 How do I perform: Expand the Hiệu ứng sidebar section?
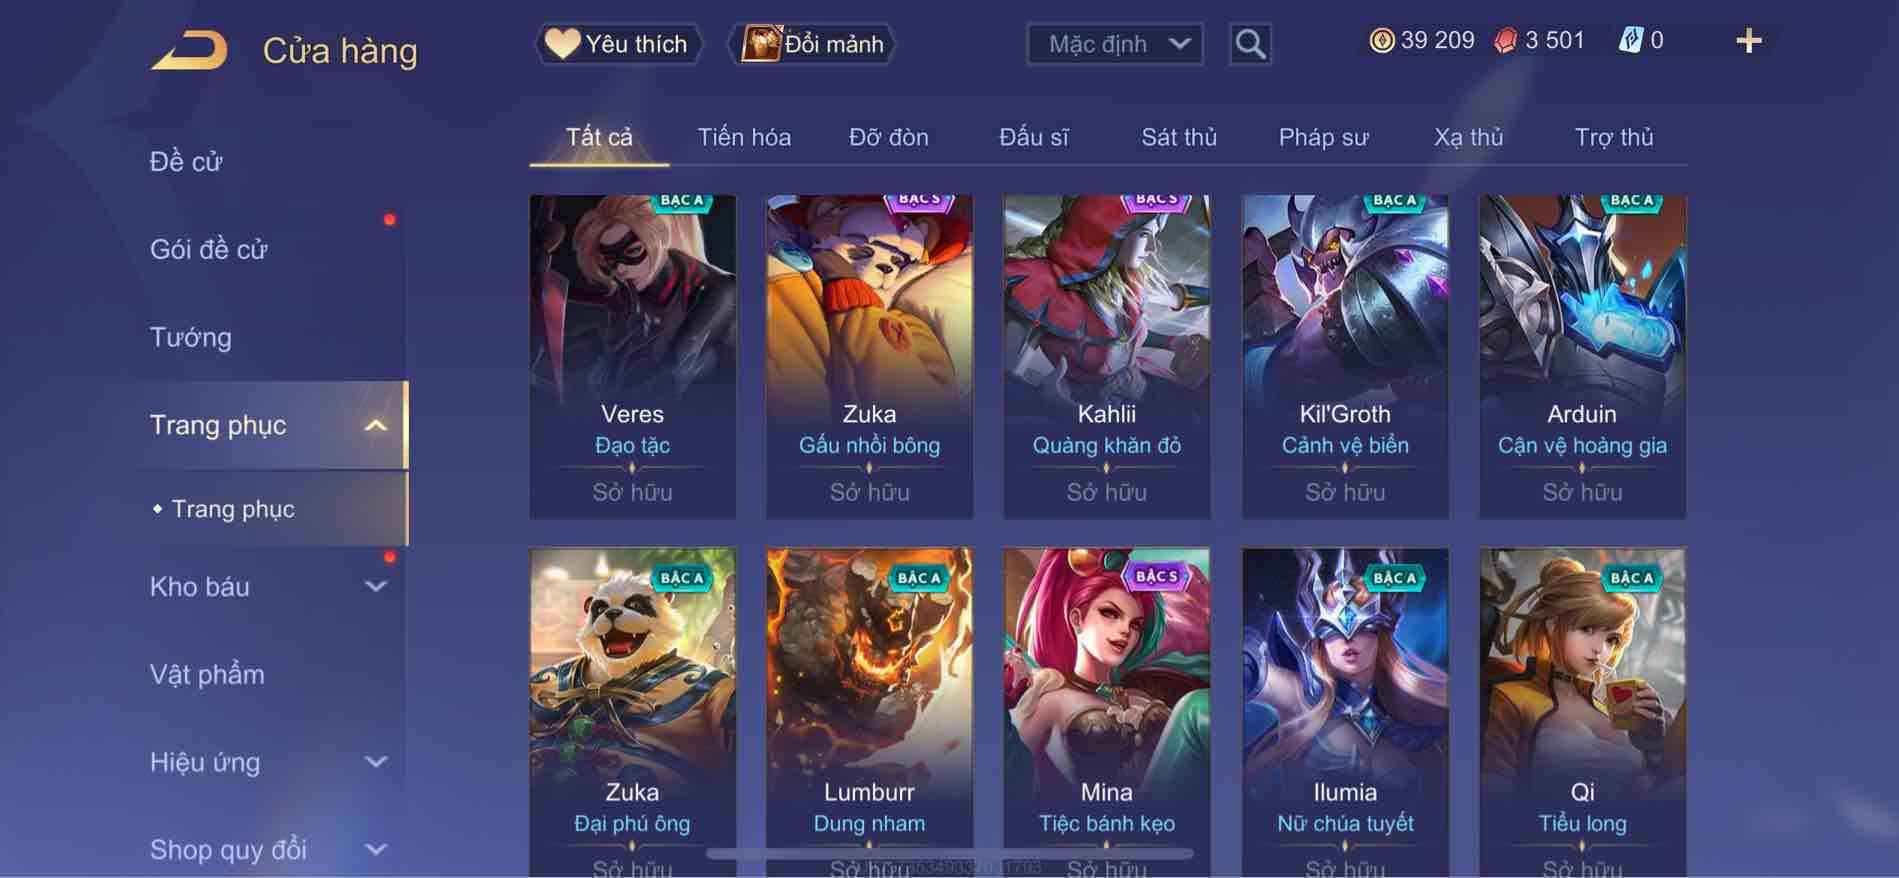[376, 762]
